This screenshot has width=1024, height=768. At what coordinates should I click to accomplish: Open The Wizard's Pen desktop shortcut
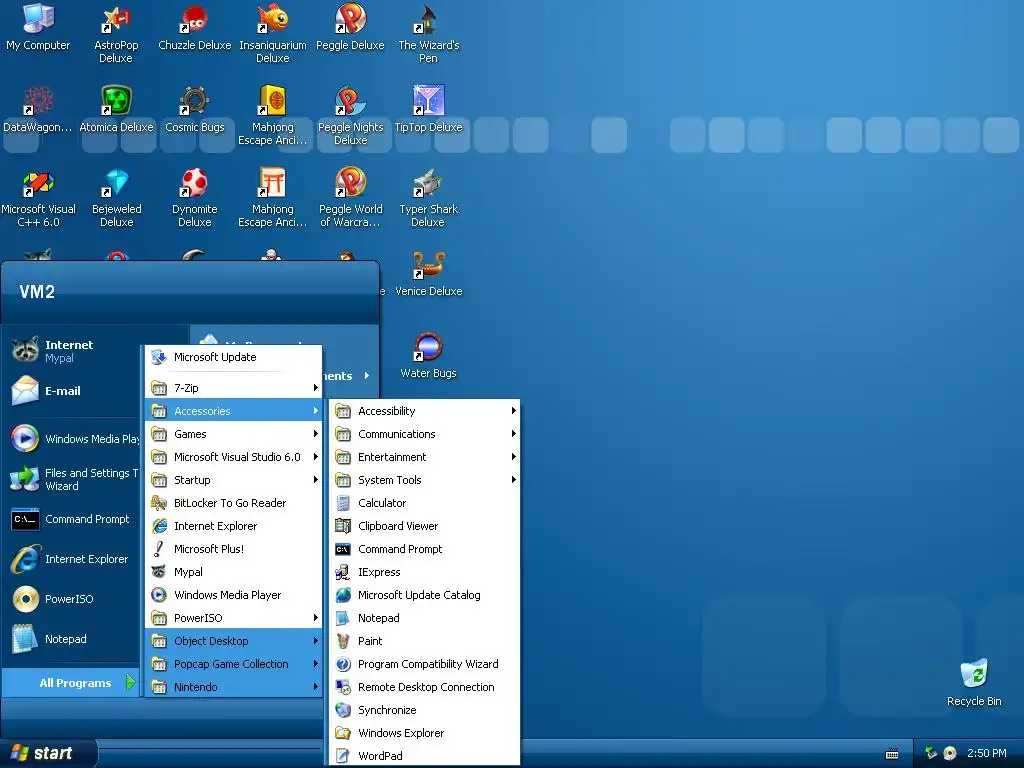(428, 34)
